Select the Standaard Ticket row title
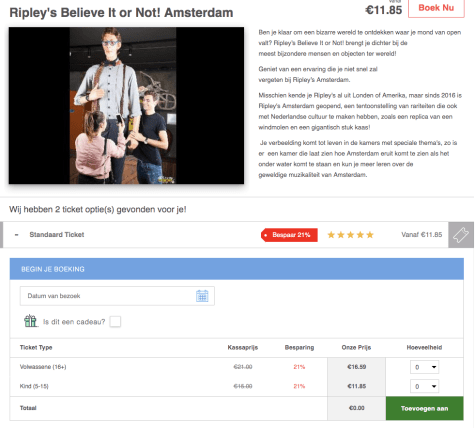 (57, 235)
